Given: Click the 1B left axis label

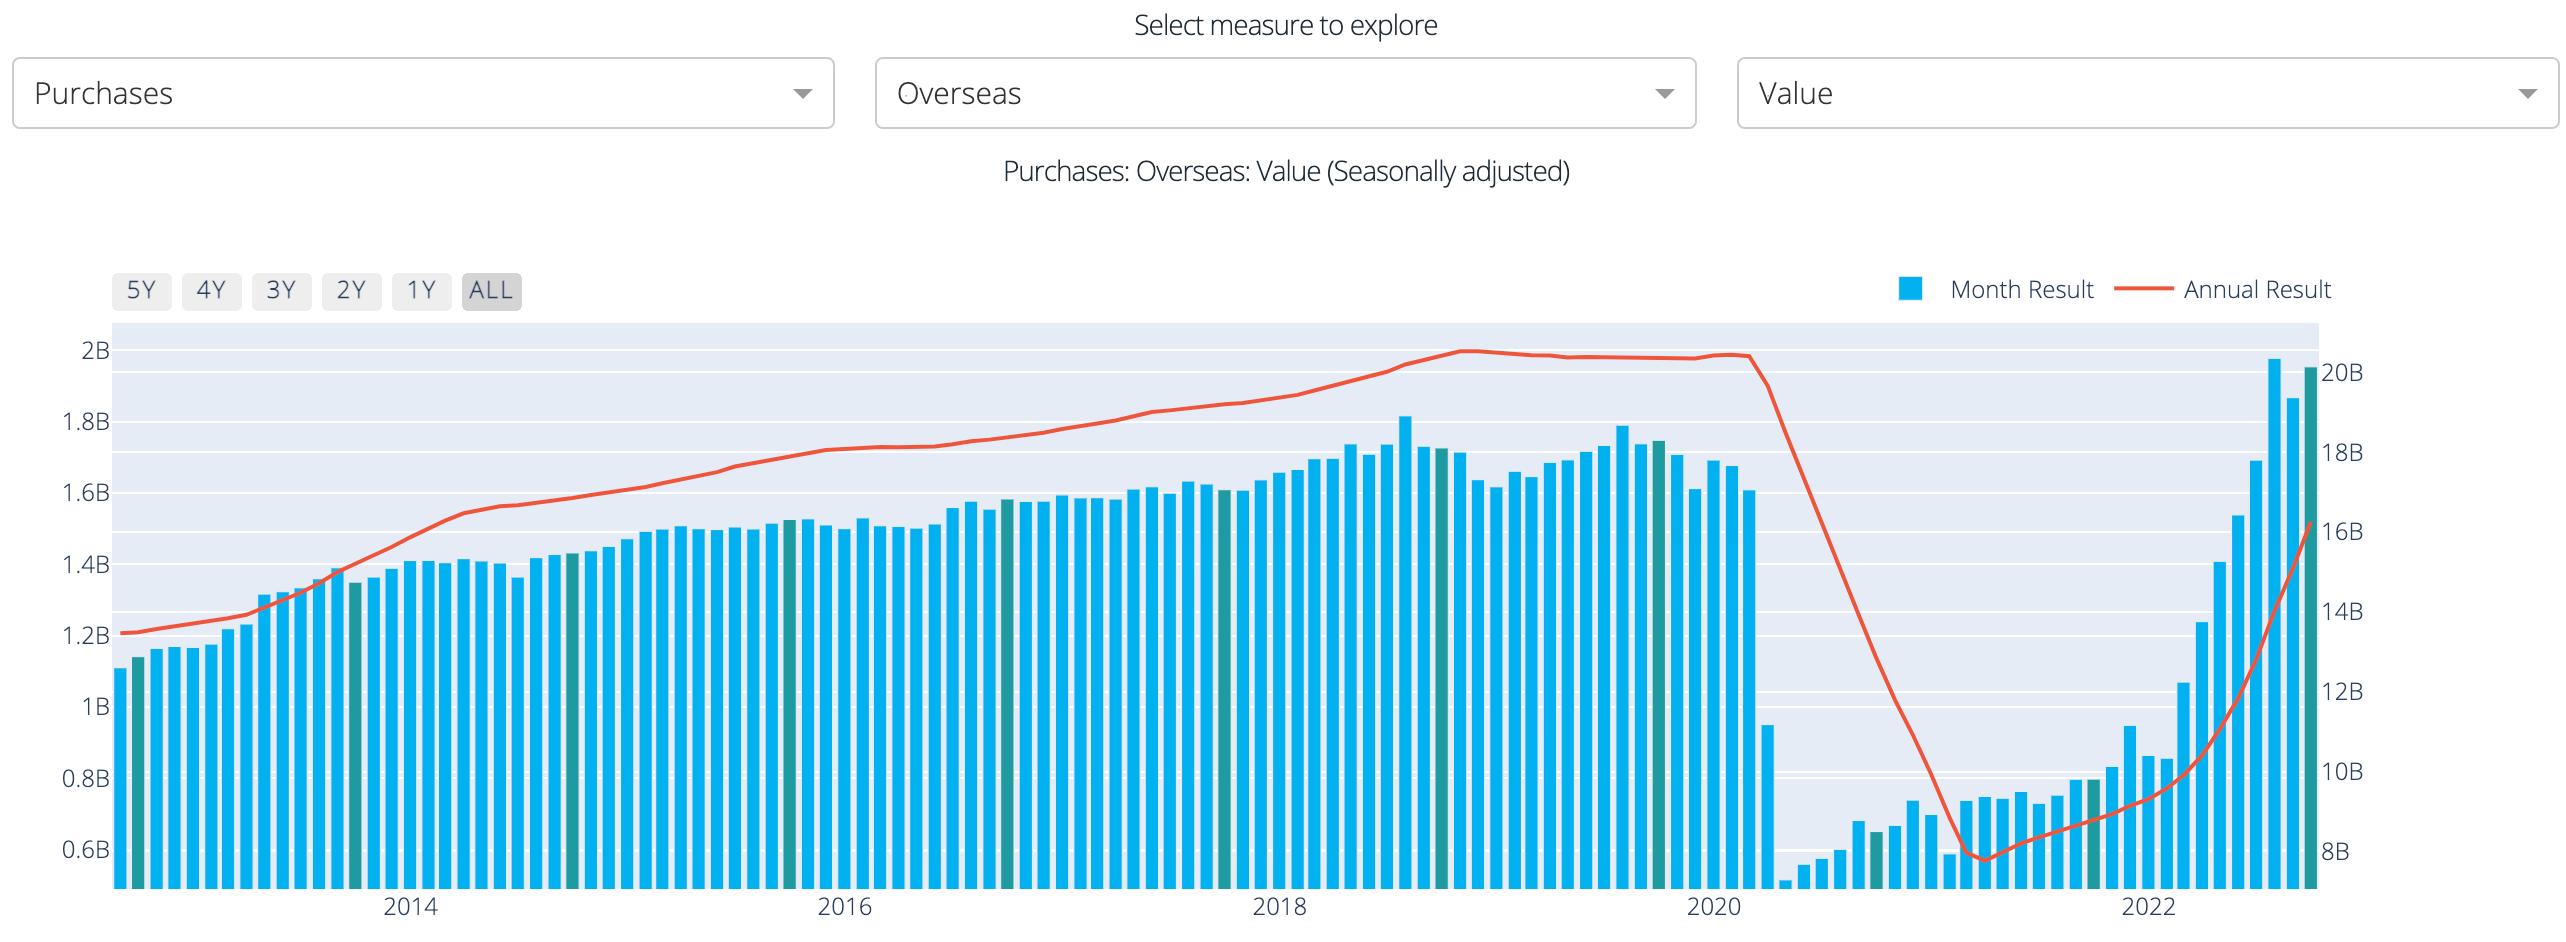Looking at the screenshot, I should 95,707.
